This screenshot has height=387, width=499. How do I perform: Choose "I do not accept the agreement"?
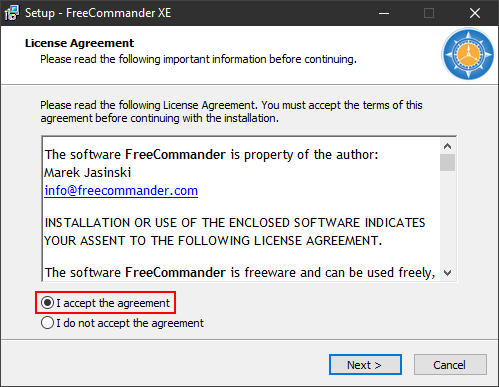tap(47, 323)
